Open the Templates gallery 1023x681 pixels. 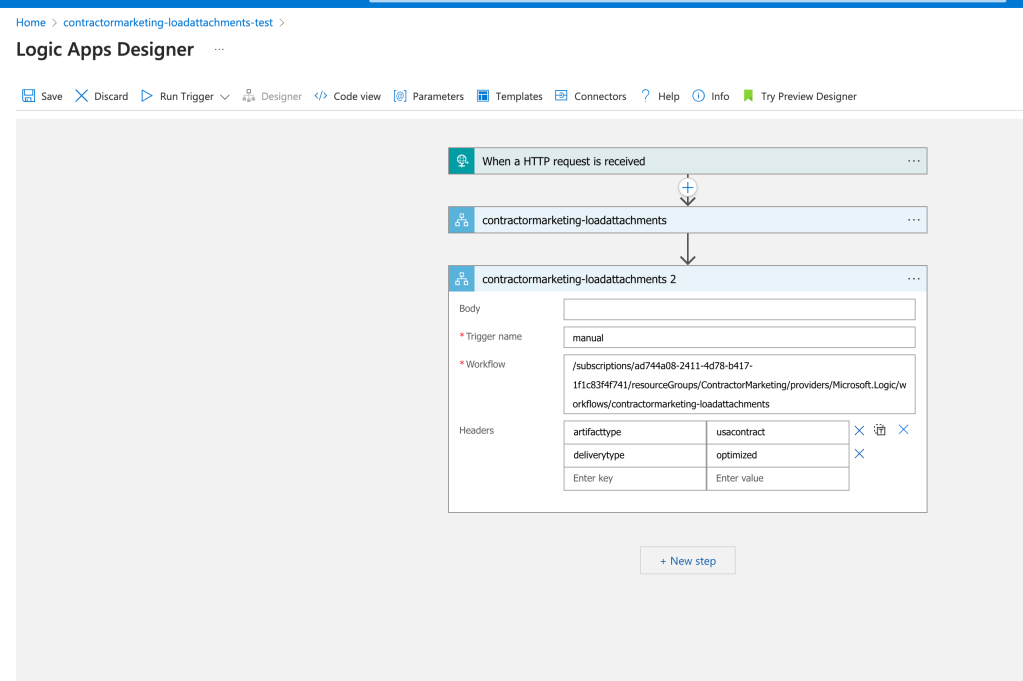point(519,97)
